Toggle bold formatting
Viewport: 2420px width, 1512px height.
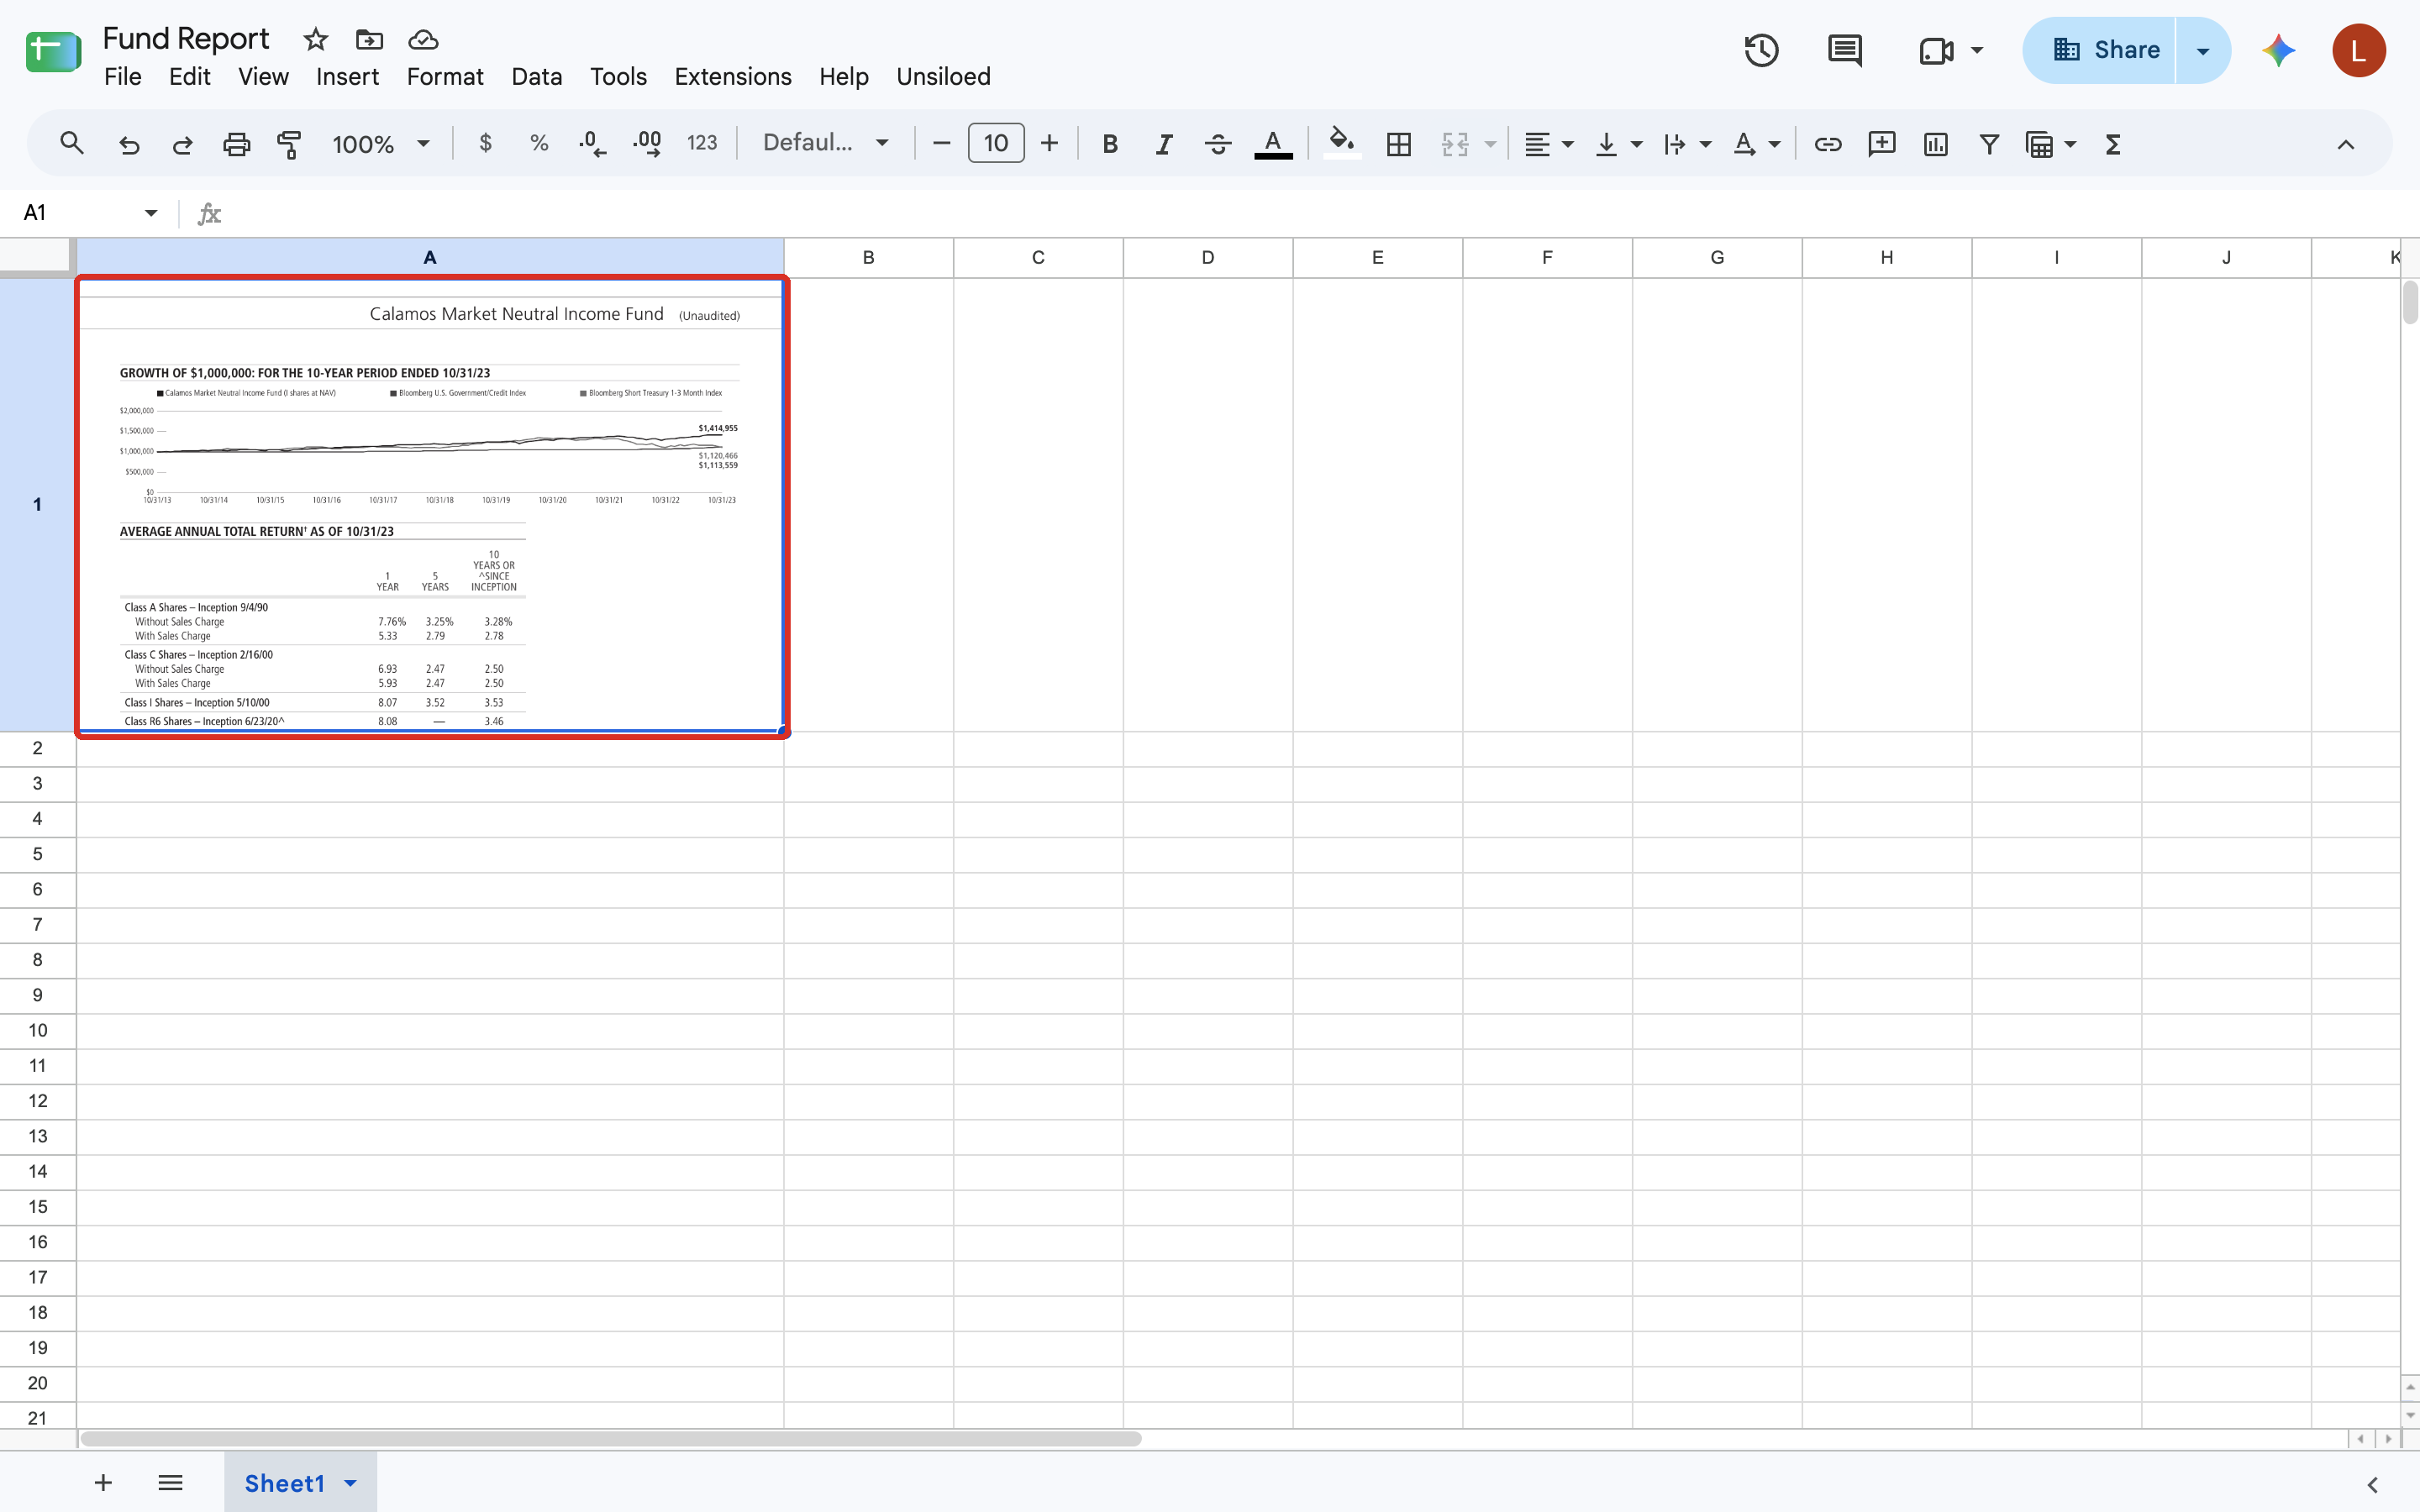click(1110, 144)
